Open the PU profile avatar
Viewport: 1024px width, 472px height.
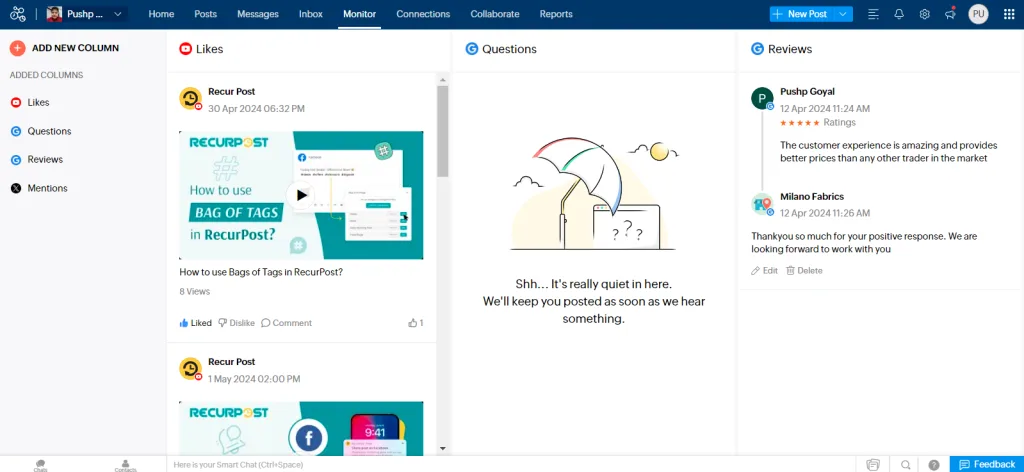pyautogui.click(x=978, y=14)
